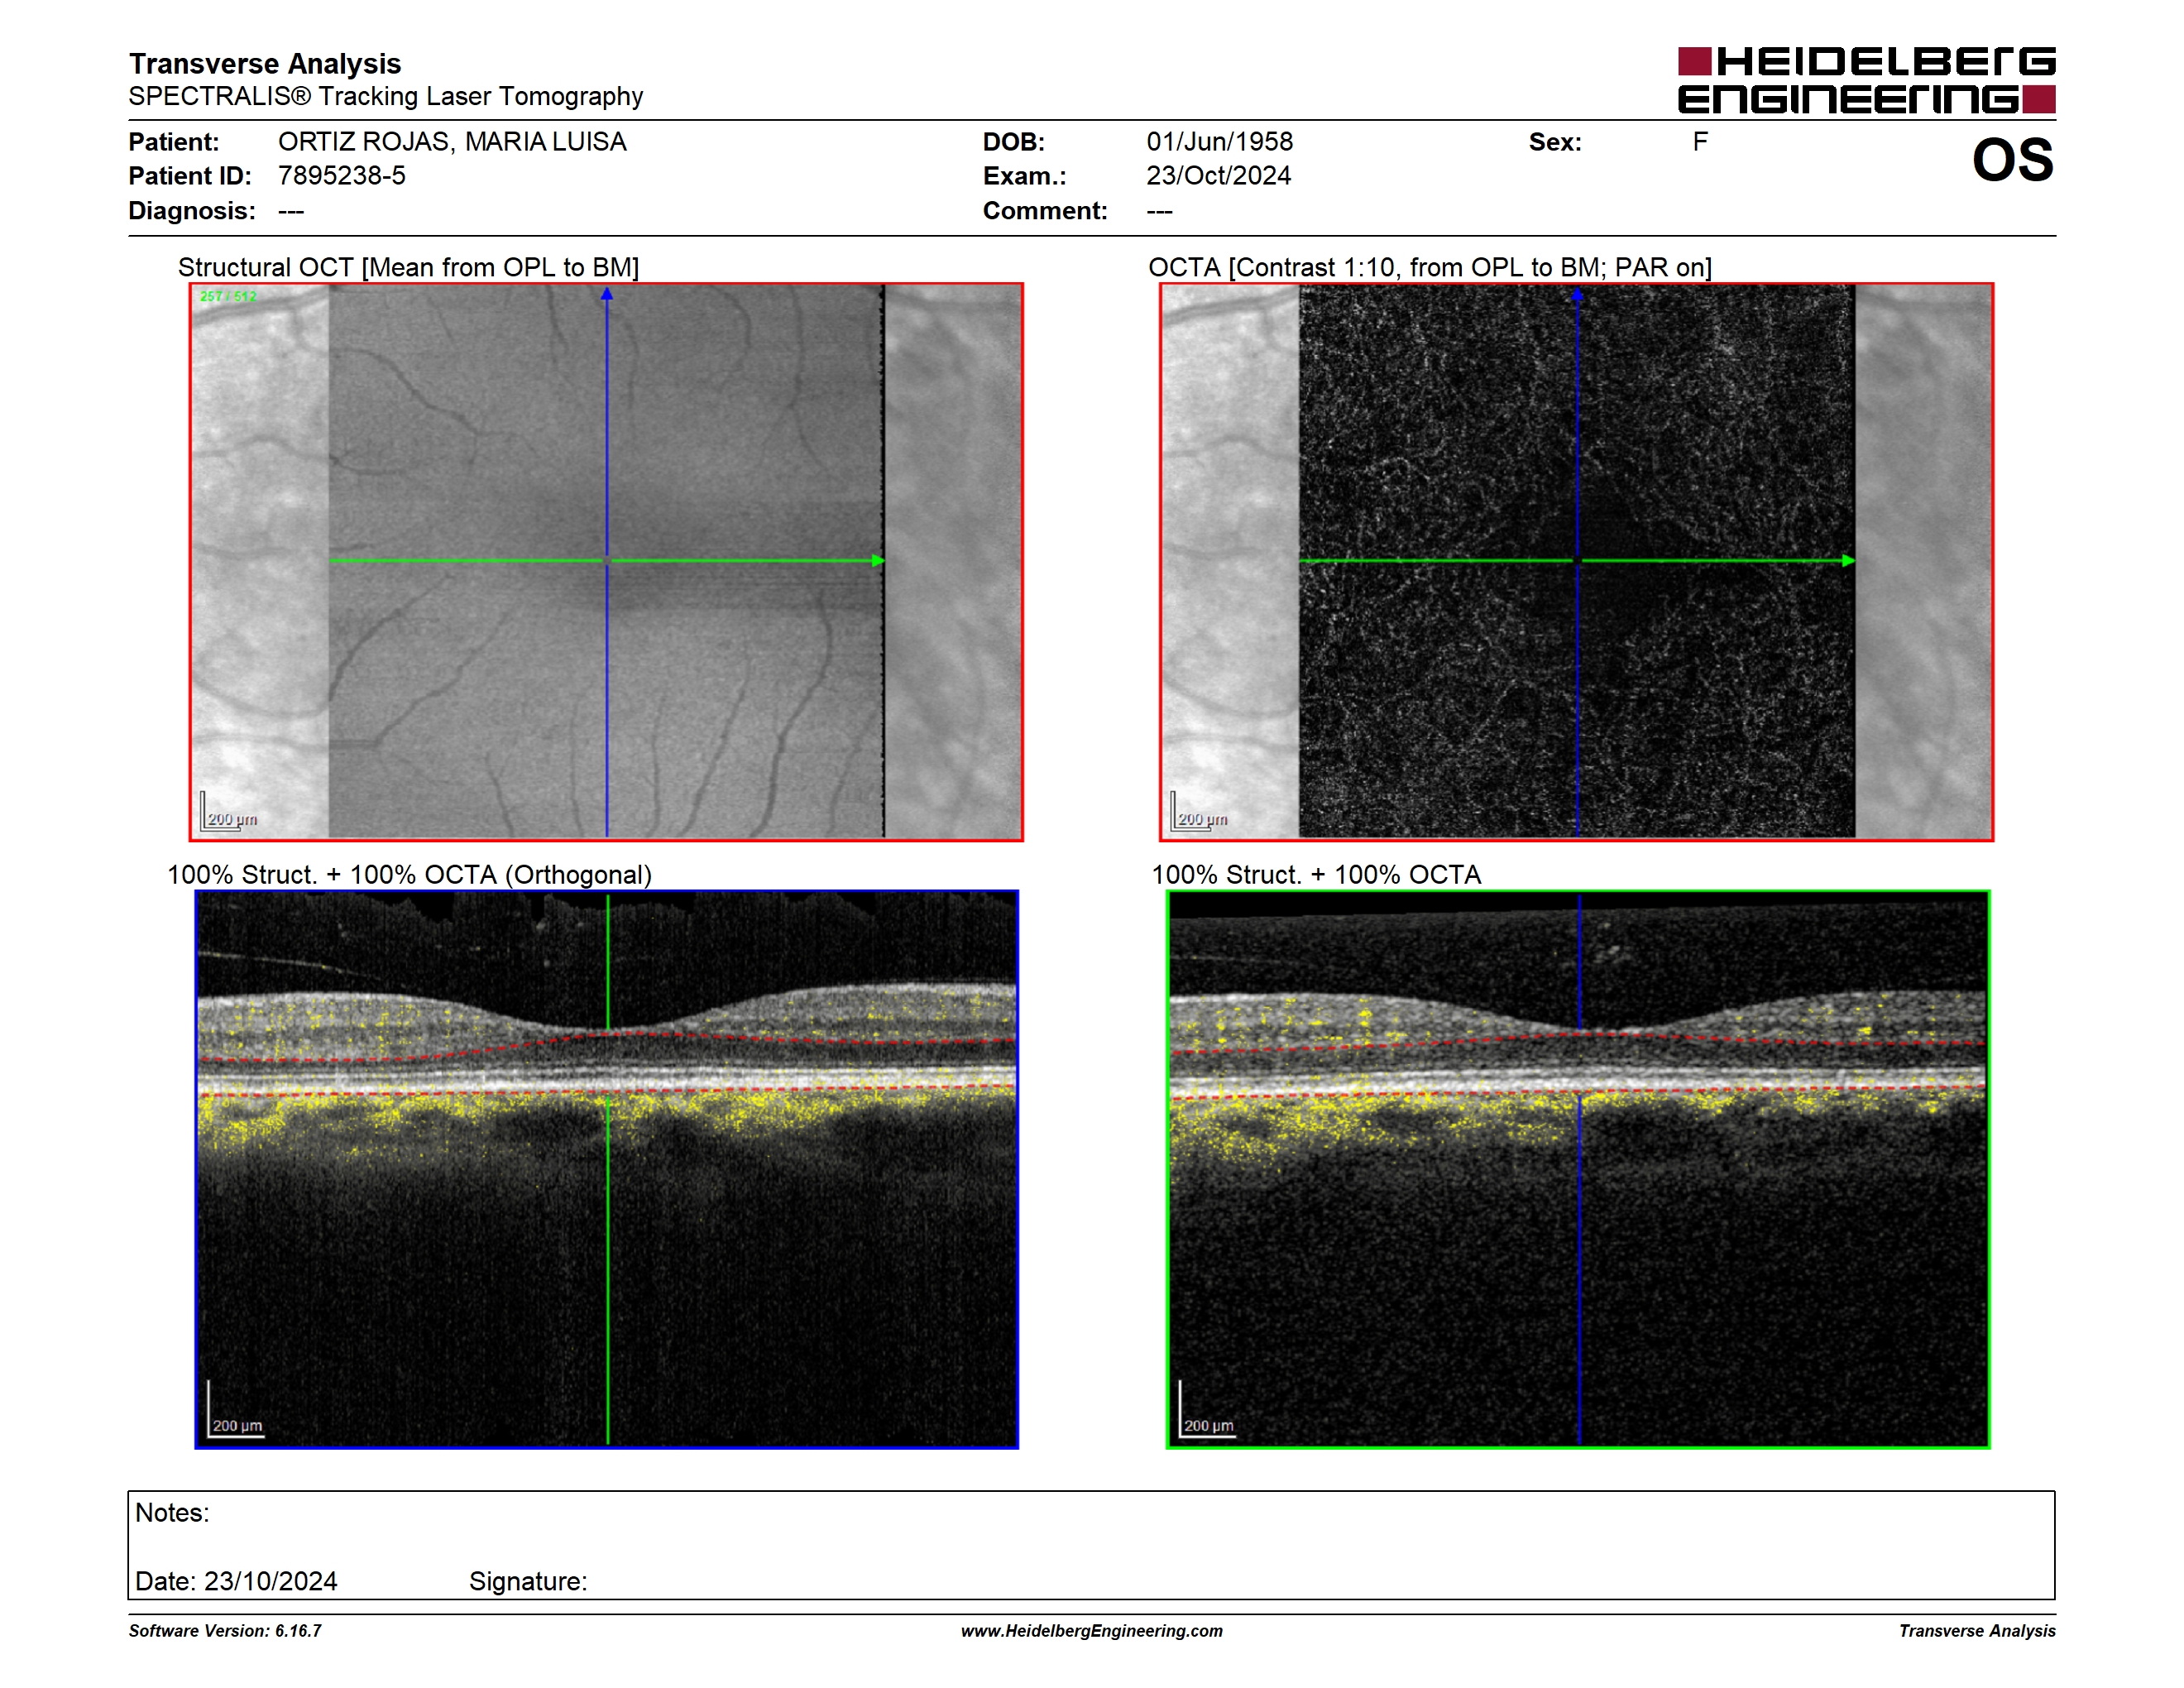2184x1688 pixels.
Task: Click patient name ORTIZ ROJAS, MARIA LUISA
Action: (452, 142)
